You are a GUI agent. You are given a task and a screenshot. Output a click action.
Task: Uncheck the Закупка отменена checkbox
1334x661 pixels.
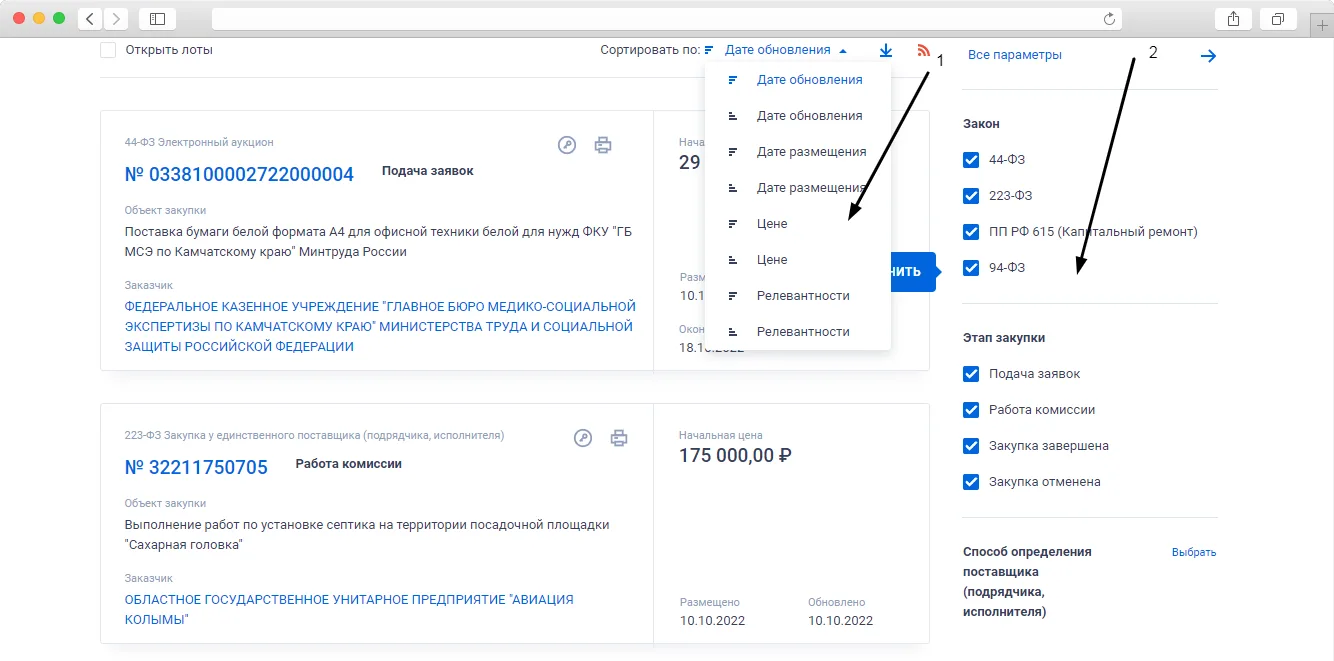[970, 482]
